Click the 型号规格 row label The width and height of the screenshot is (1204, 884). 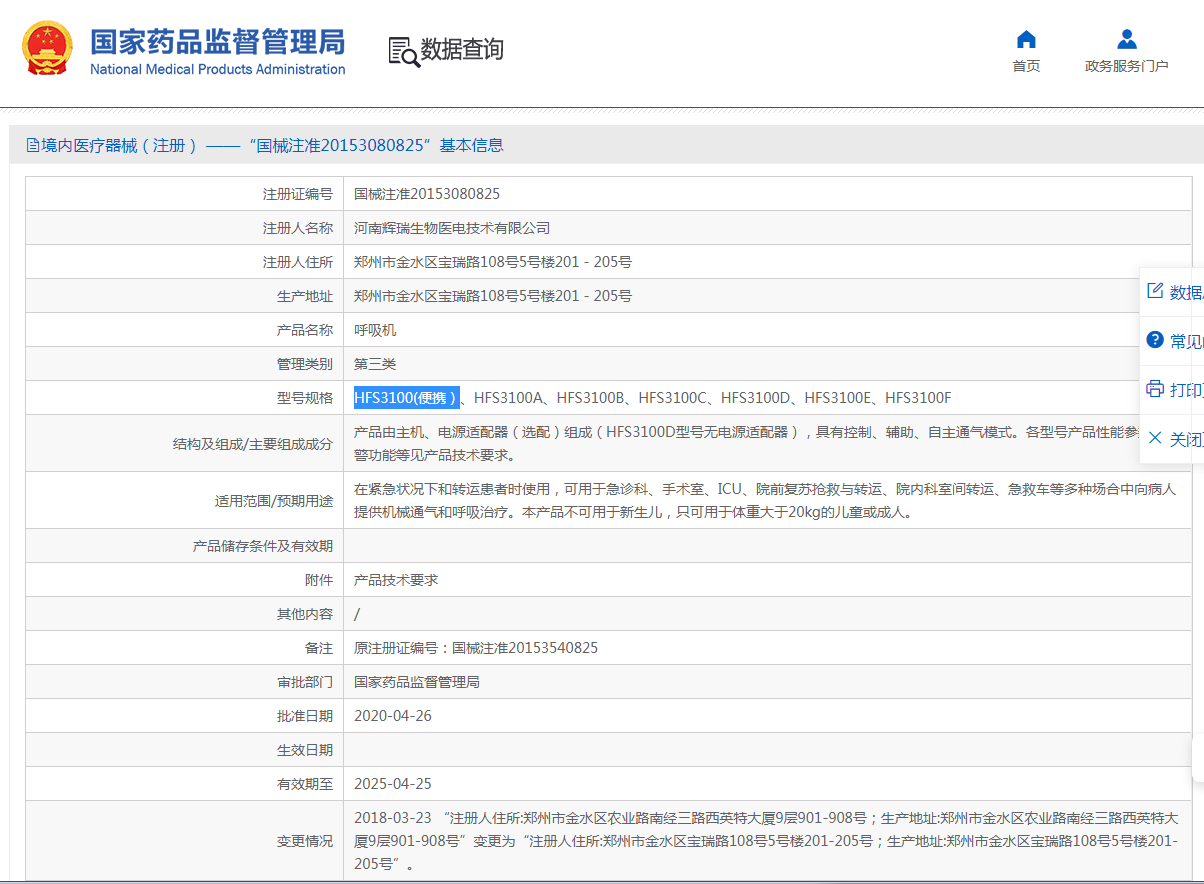tap(305, 398)
